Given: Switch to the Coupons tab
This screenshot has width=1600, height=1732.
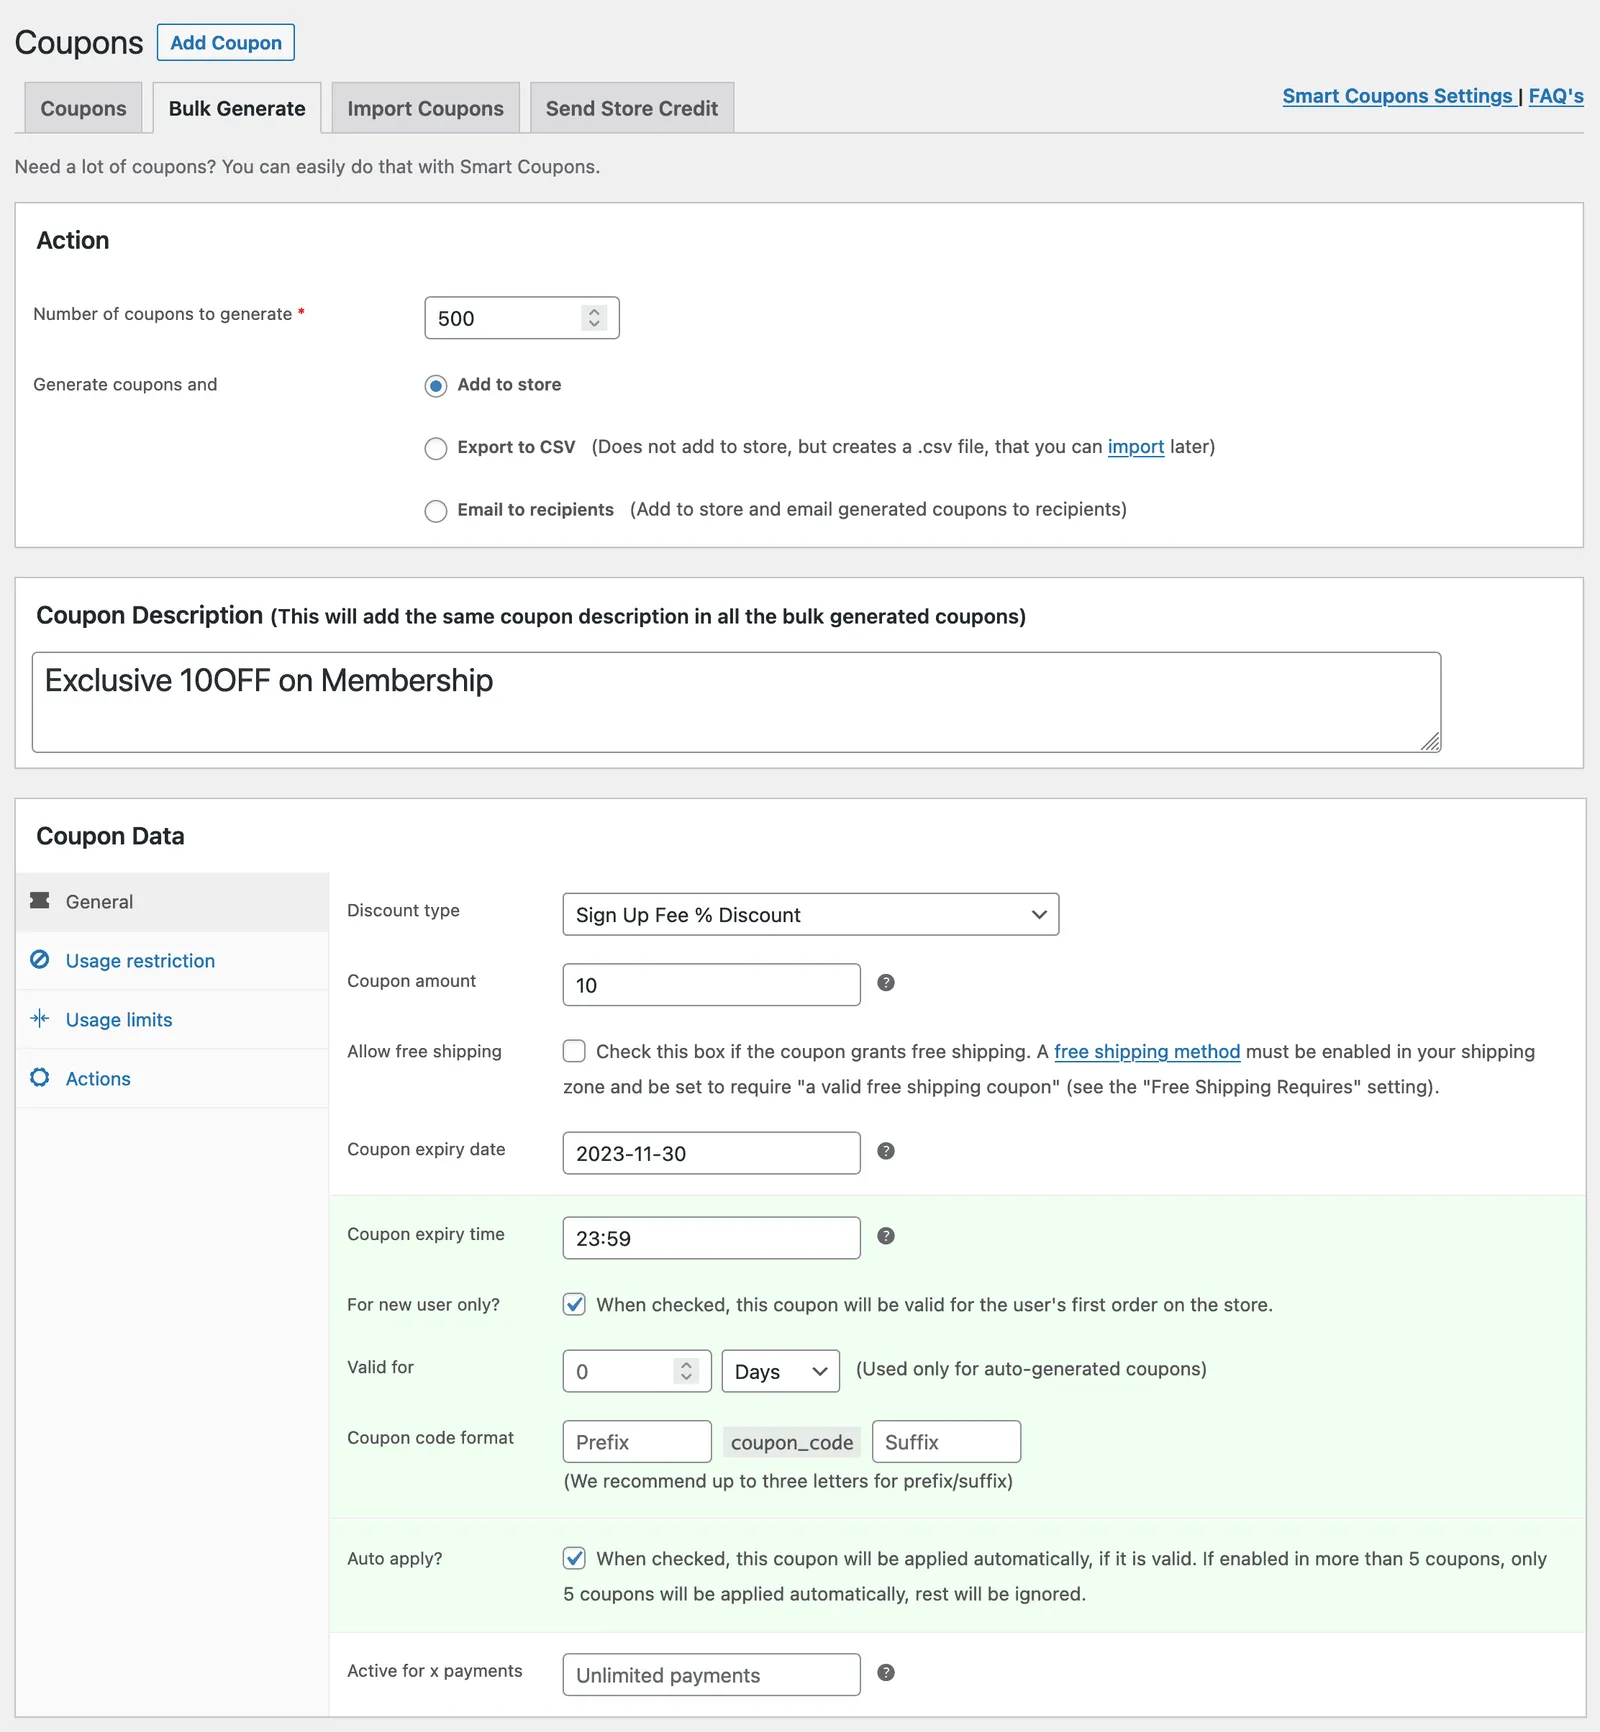Looking at the screenshot, I should [x=83, y=108].
